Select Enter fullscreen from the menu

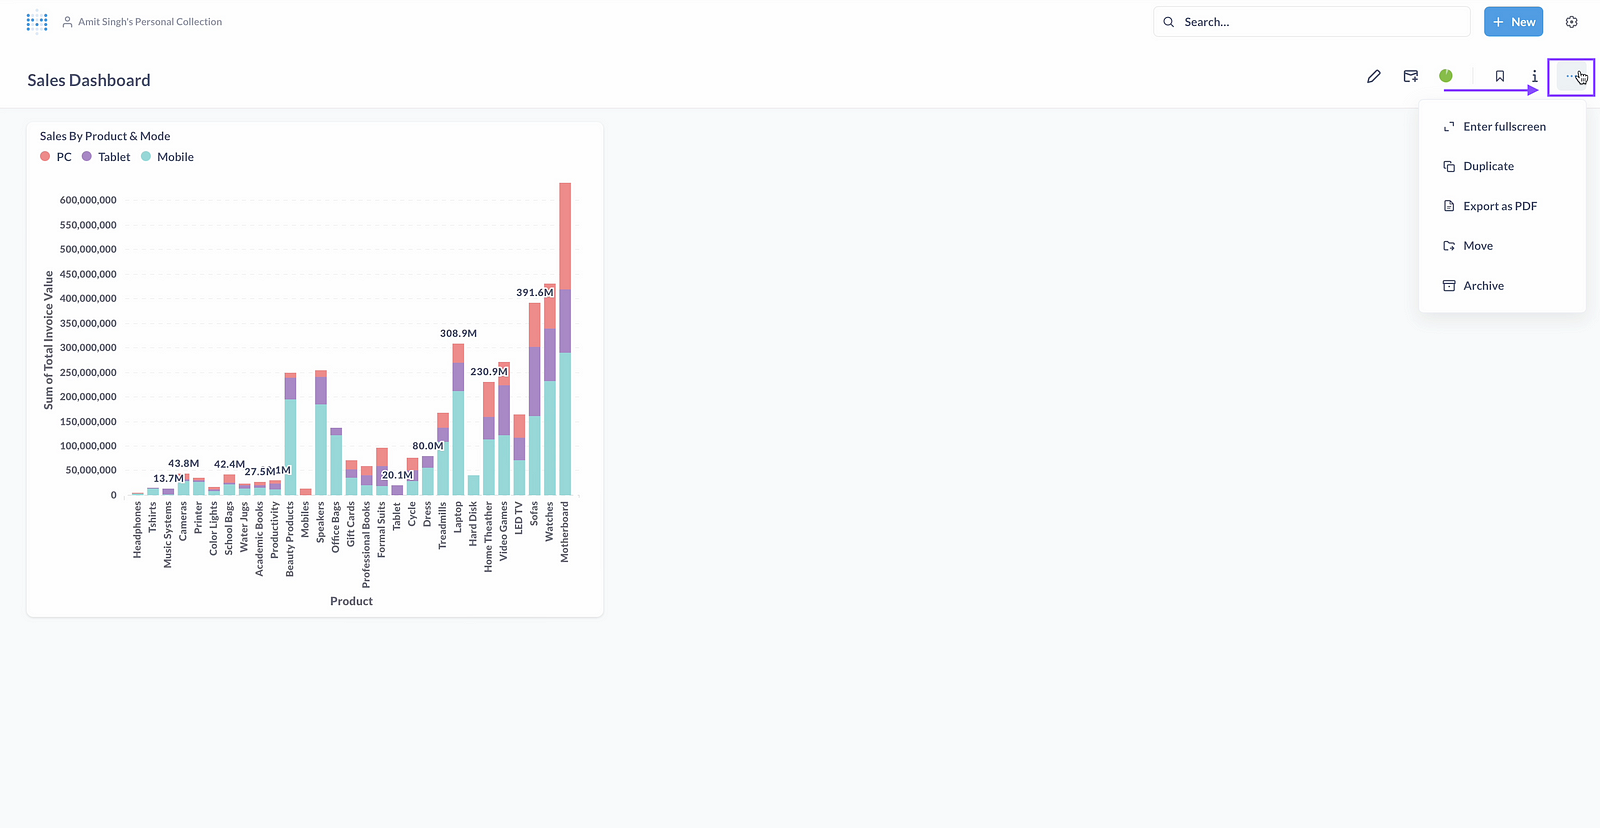pos(1504,127)
